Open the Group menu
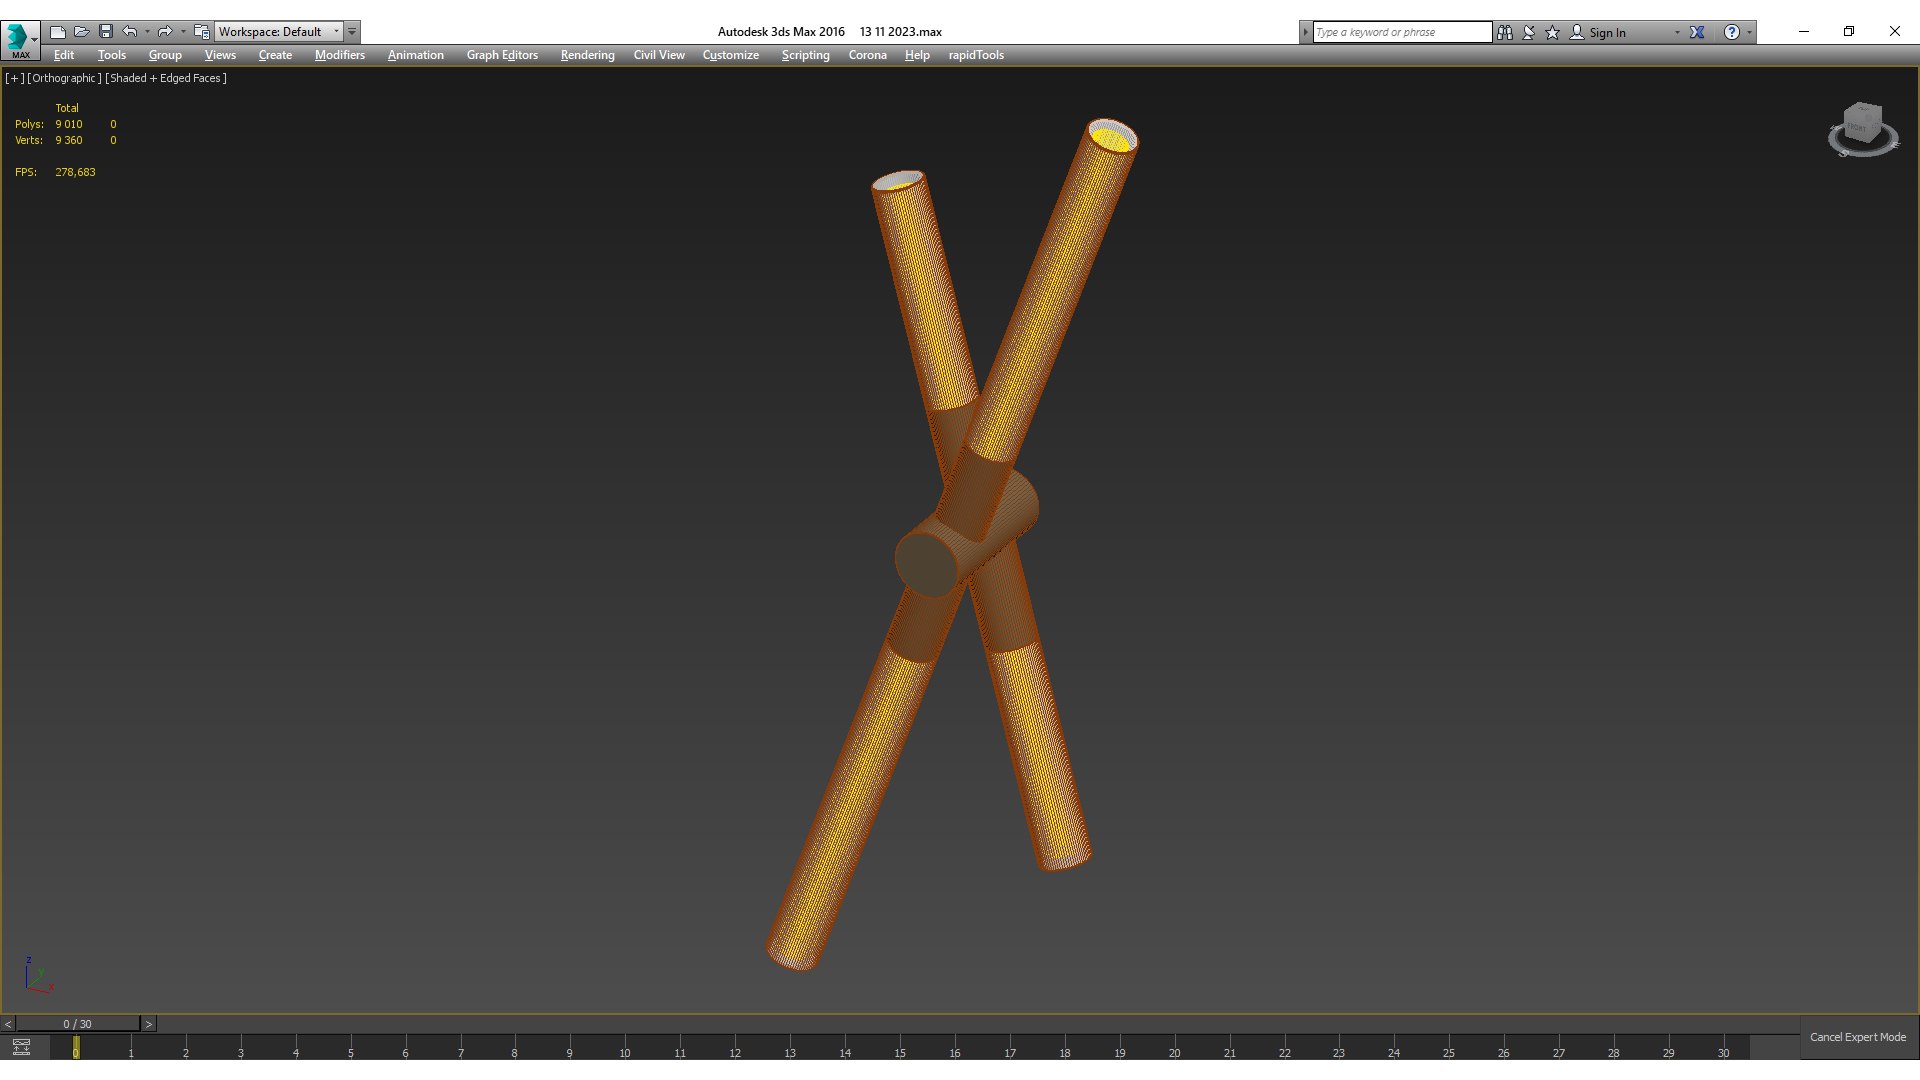Screen dimensions: 1920x1080 (x=165, y=55)
